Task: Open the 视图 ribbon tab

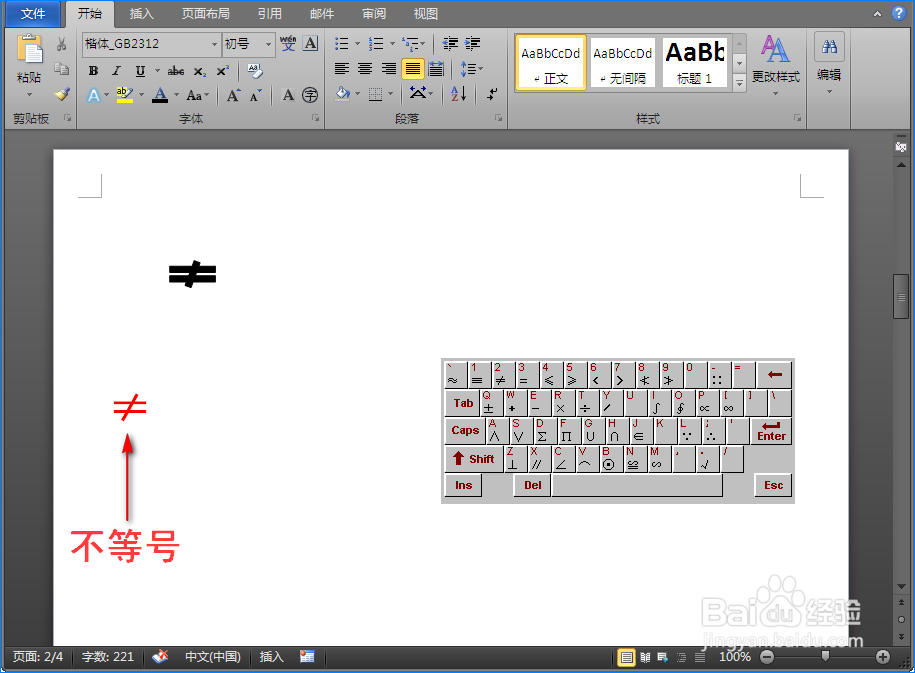Action: pyautogui.click(x=425, y=13)
